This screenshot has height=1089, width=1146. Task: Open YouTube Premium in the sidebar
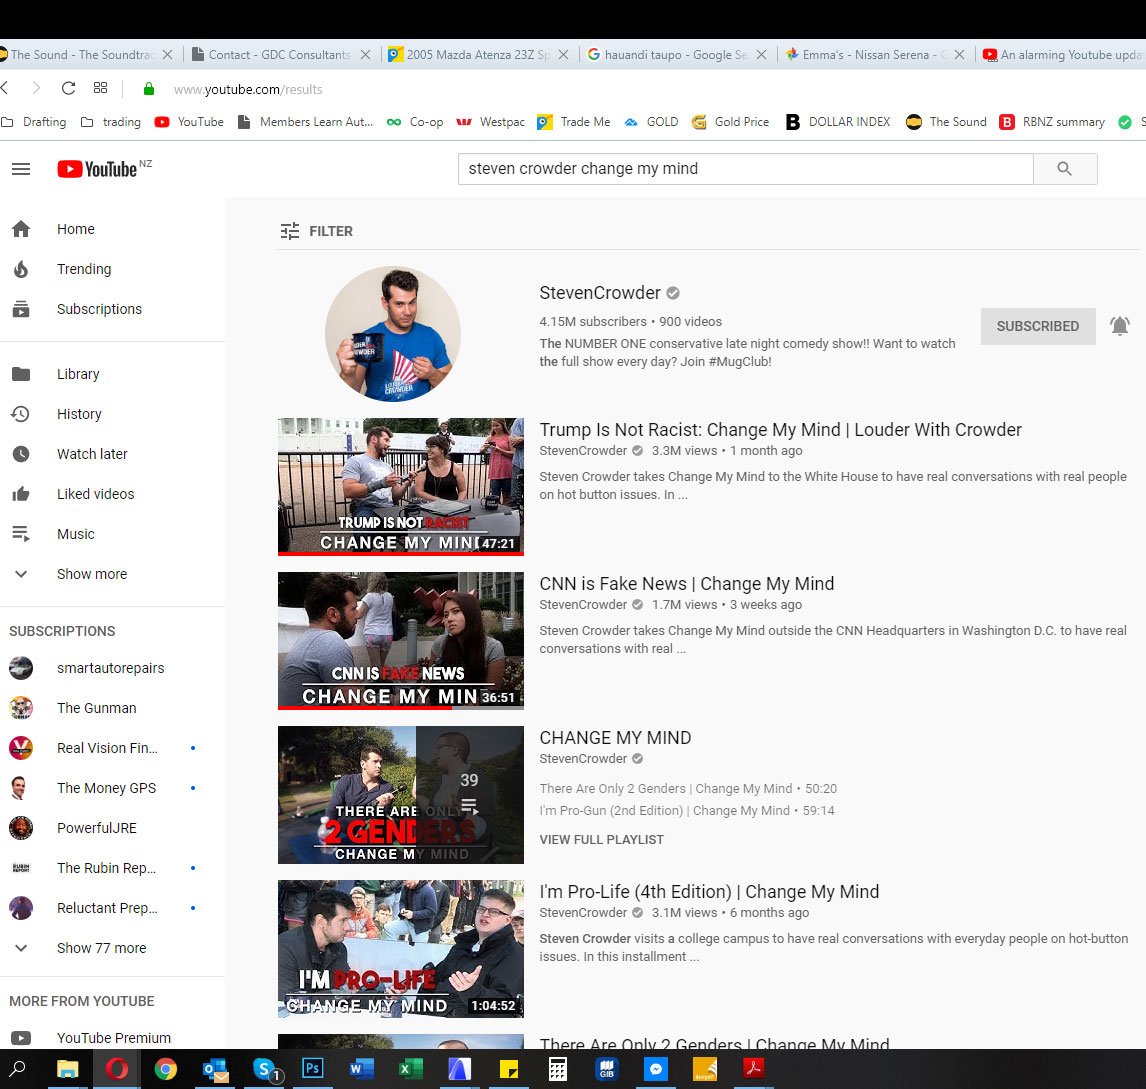pos(113,1038)
